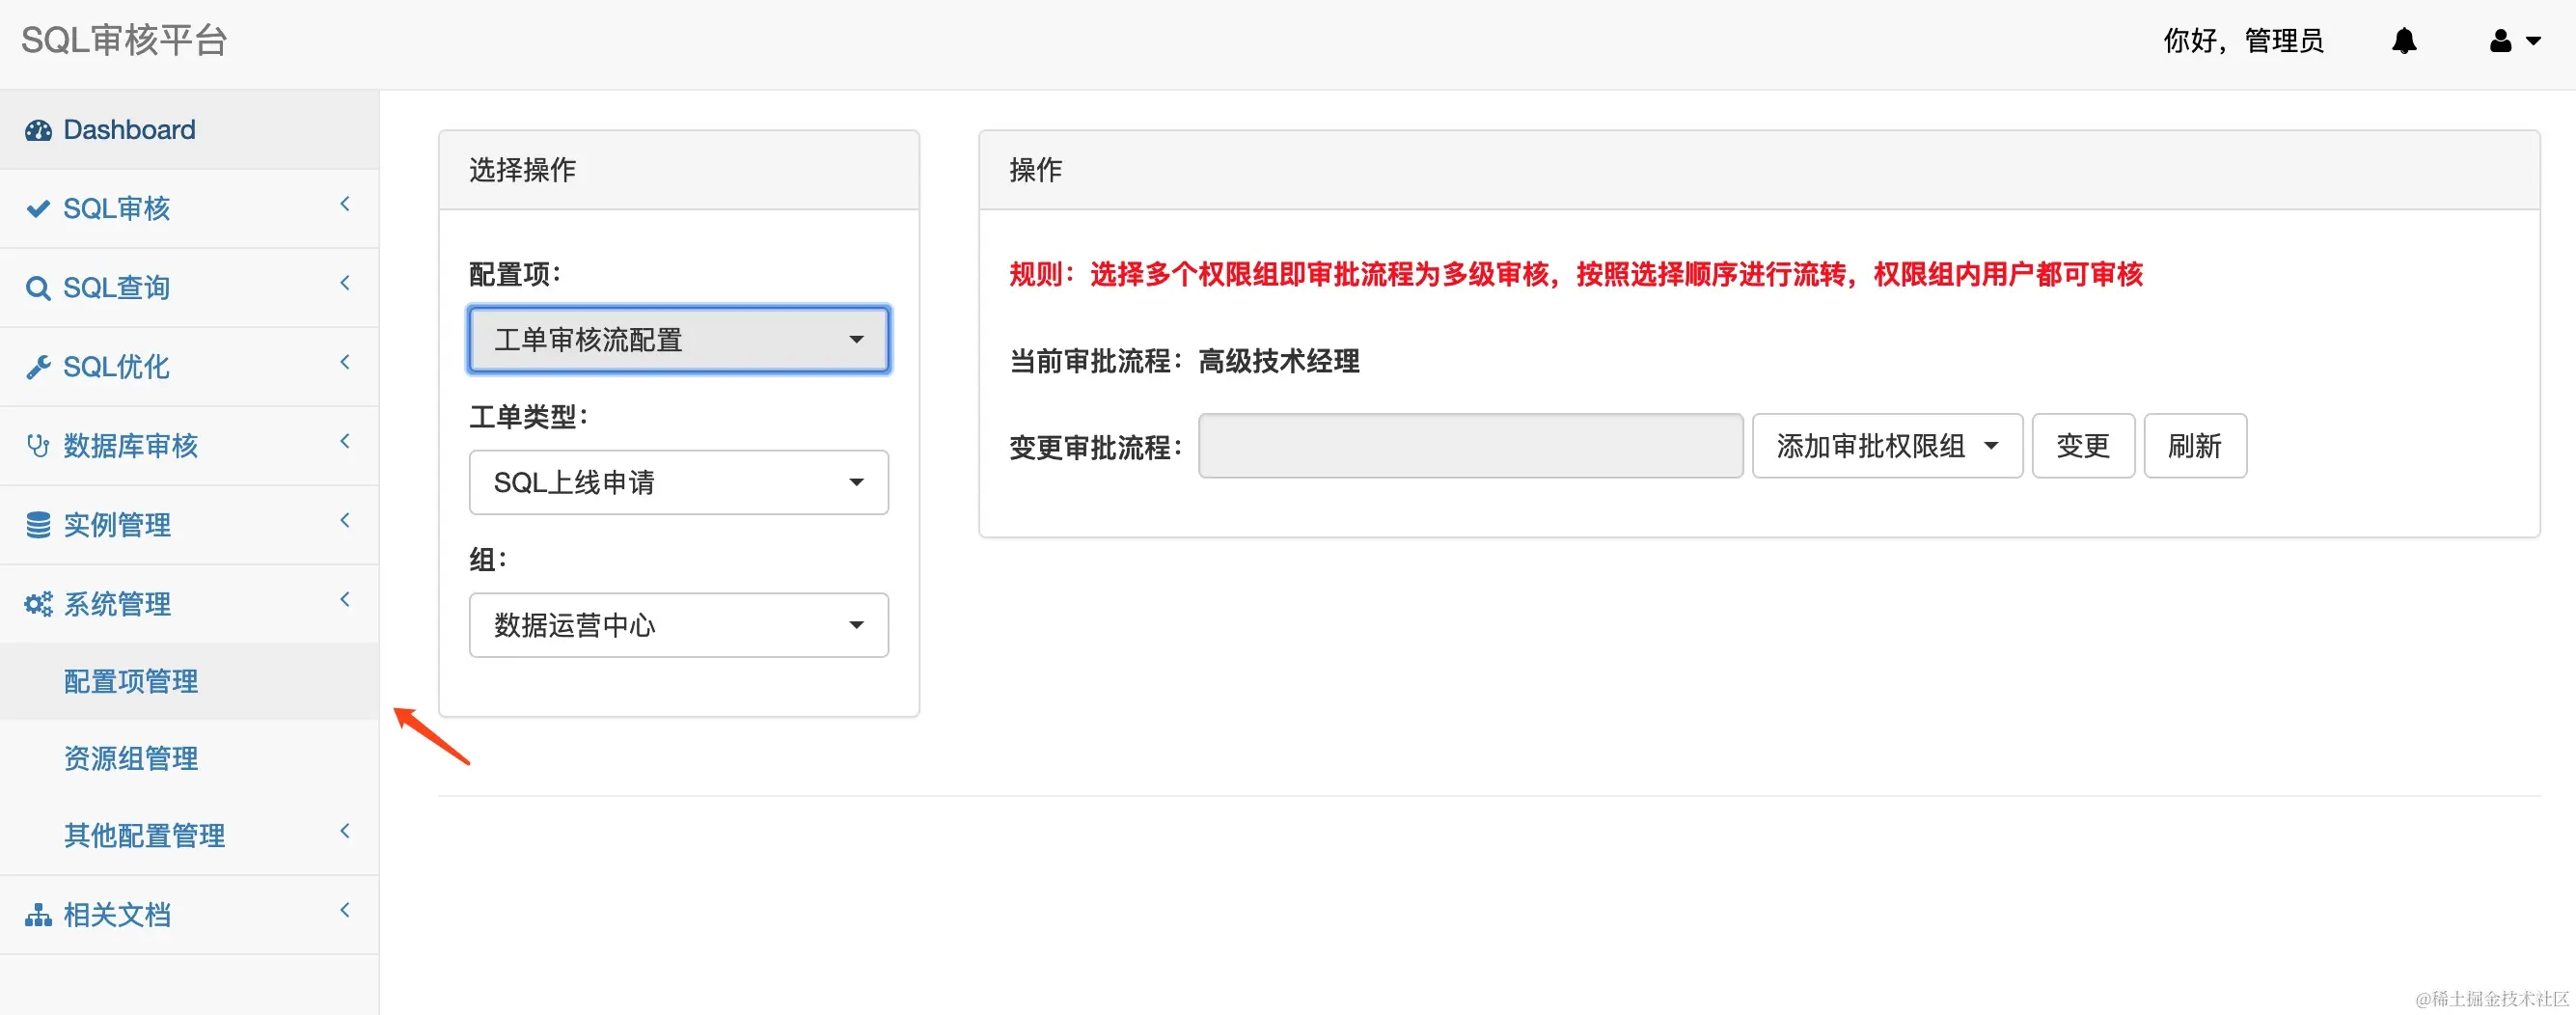Image resolution: width=2576 pixels, height=1015 pixels.
Task: Select the 配置项管理 menu item
Action: coord(130,681)
